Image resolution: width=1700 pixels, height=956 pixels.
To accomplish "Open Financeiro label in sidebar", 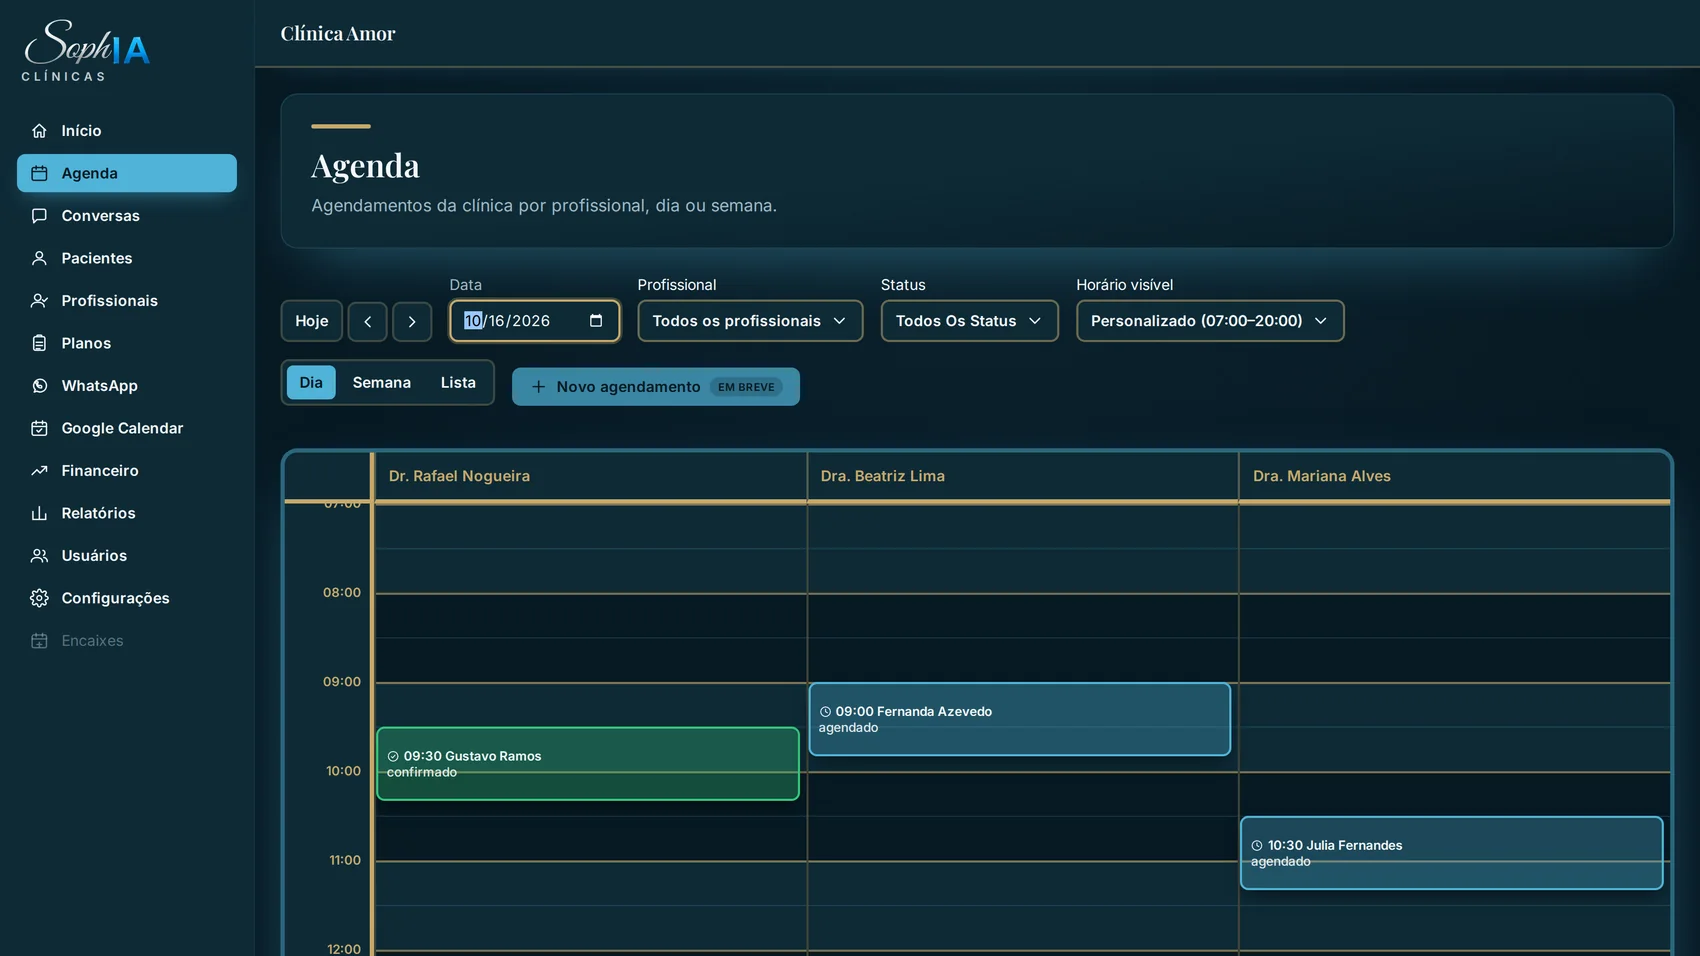I will click(x=100, y=471).
